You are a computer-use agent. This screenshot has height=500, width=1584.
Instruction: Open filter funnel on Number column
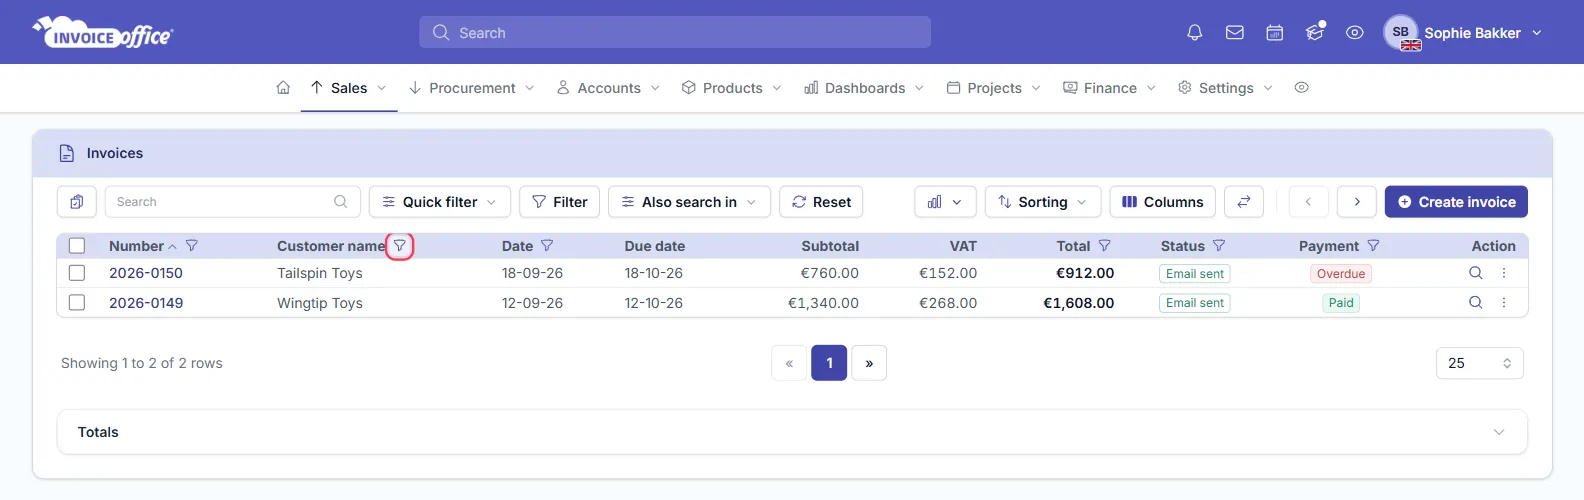[192, 246]
